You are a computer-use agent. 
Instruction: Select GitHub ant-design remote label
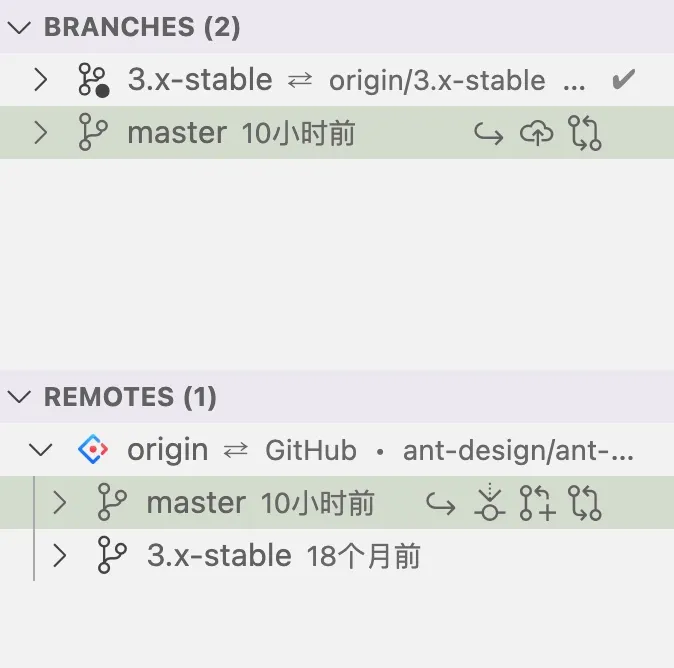click(449, 450)
